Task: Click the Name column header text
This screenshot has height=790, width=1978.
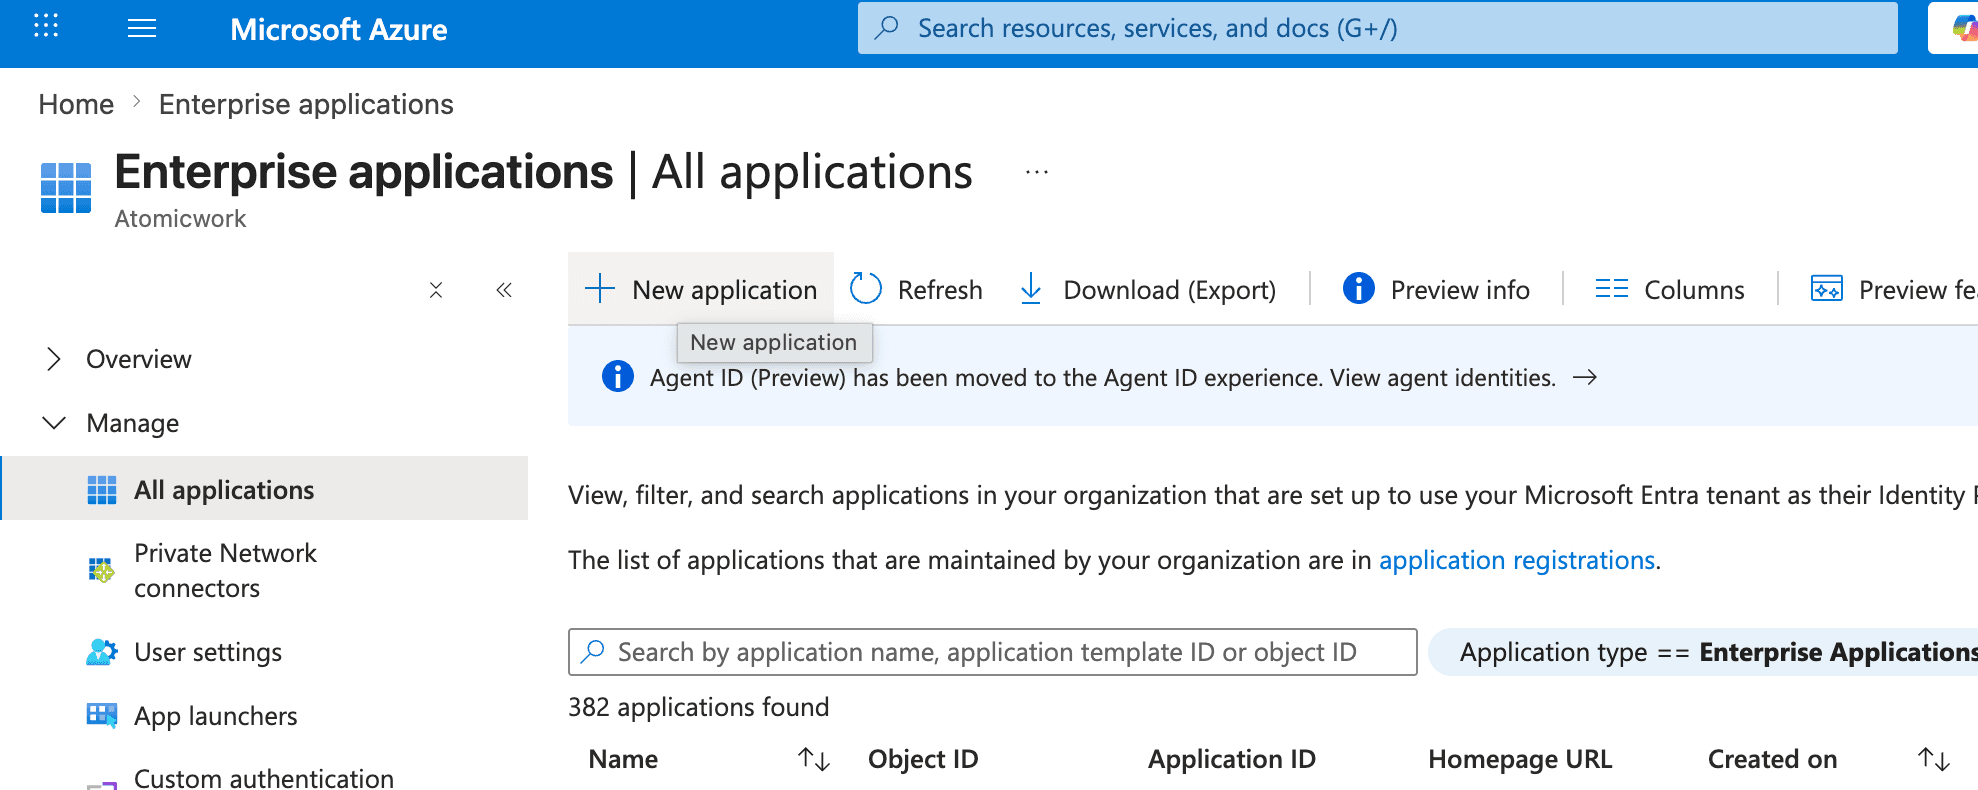Action: click(623, 759)
